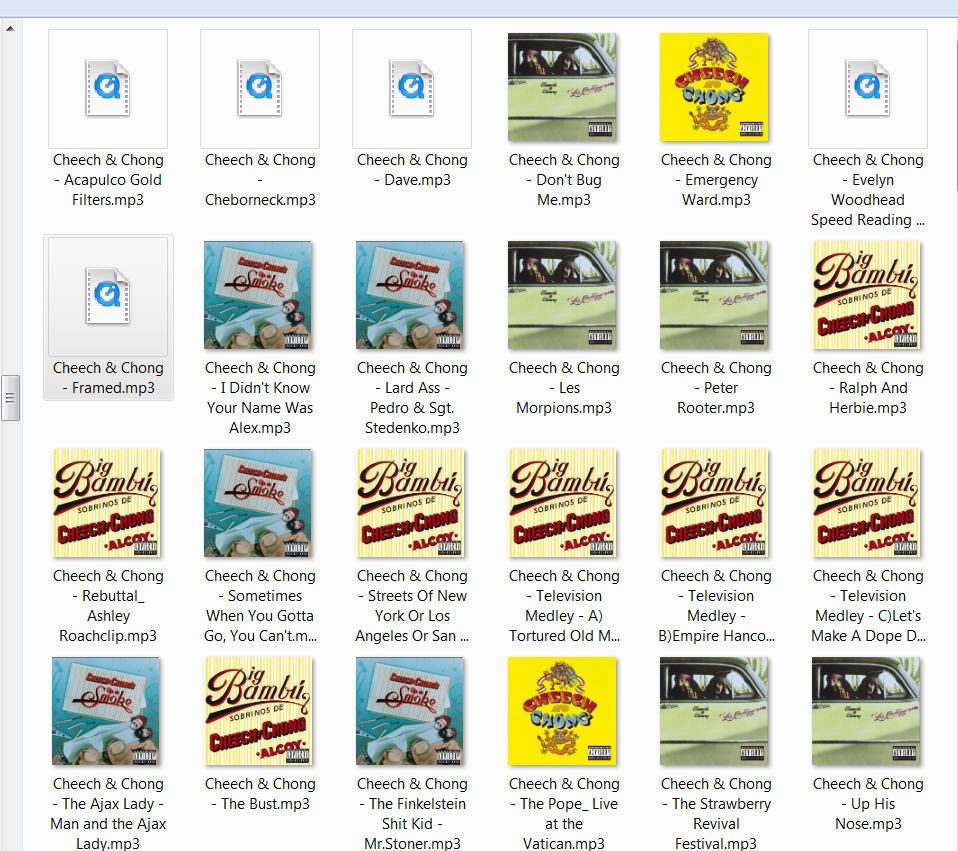
Task: Click the Ralph And Herbie.mp3 Big Bambu cover
Action: (x=866, y=296)
